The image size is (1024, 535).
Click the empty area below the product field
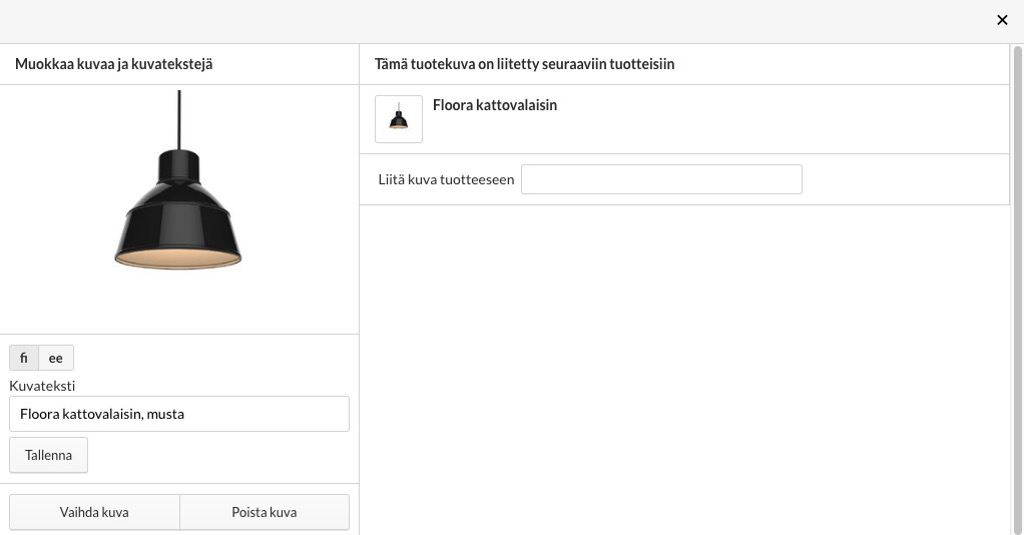pos(684,370)
